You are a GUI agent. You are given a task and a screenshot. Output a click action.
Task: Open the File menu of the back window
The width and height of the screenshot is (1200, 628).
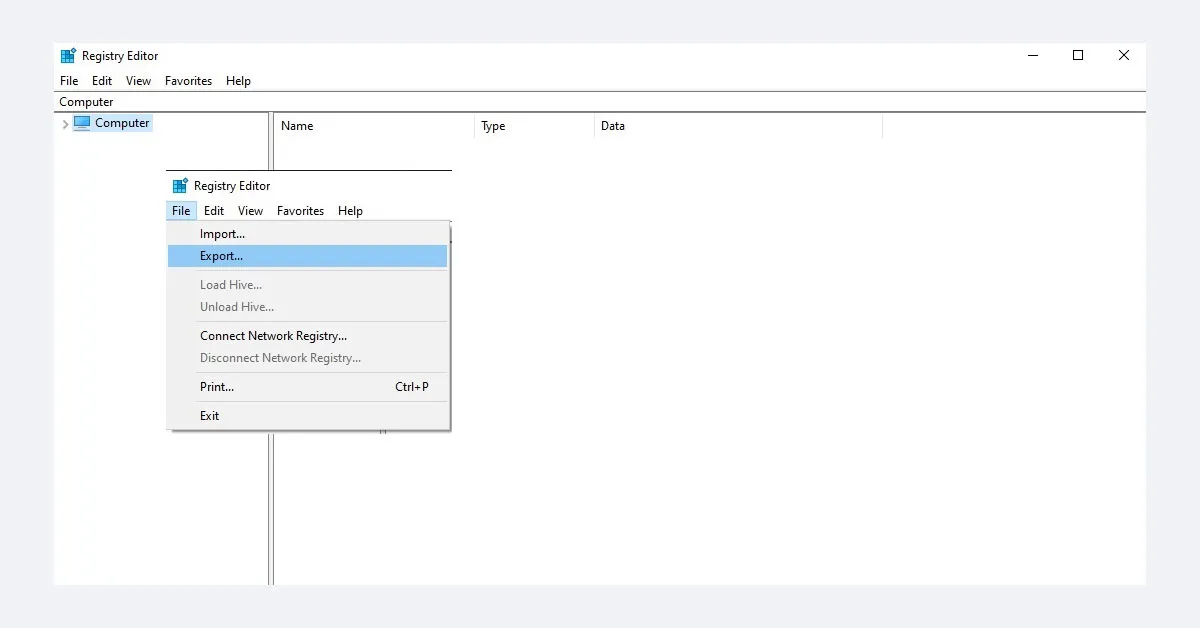coord(68,81)
